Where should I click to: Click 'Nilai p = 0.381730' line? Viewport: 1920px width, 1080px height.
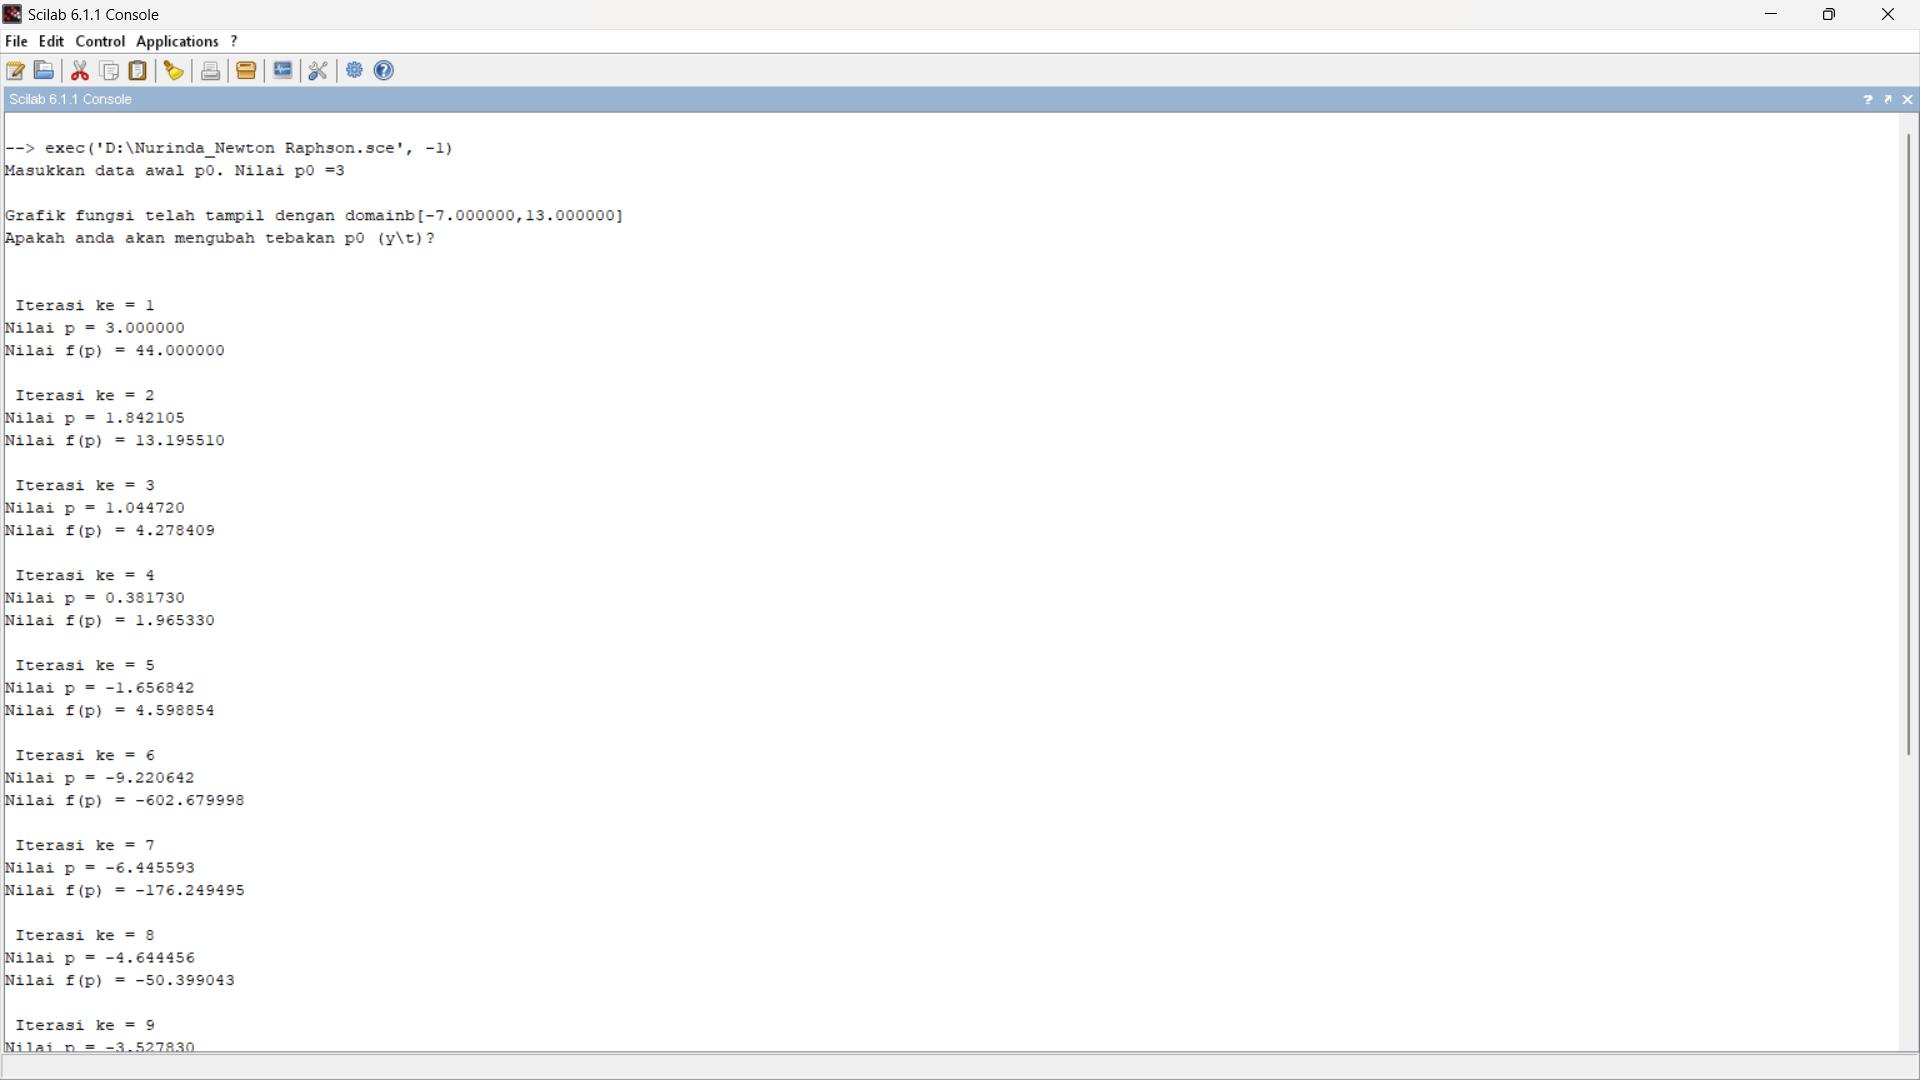point(95,599)
